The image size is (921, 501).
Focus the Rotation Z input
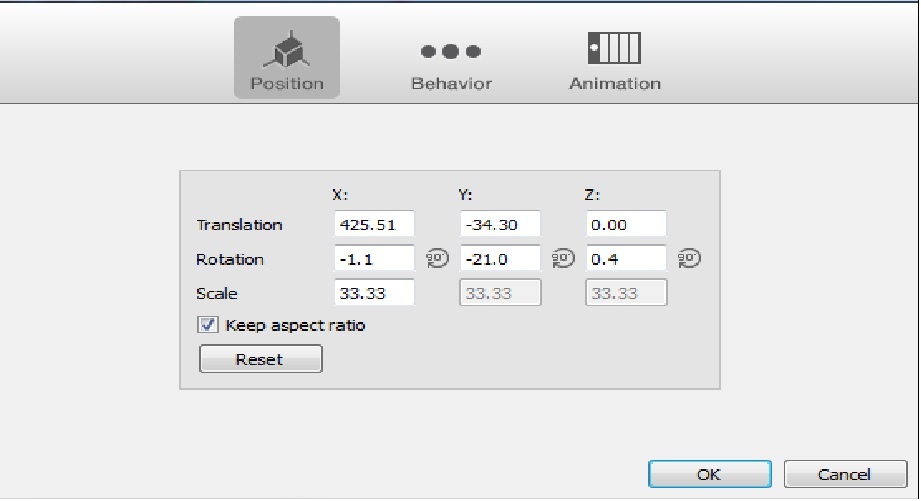(x=626, y=259)
